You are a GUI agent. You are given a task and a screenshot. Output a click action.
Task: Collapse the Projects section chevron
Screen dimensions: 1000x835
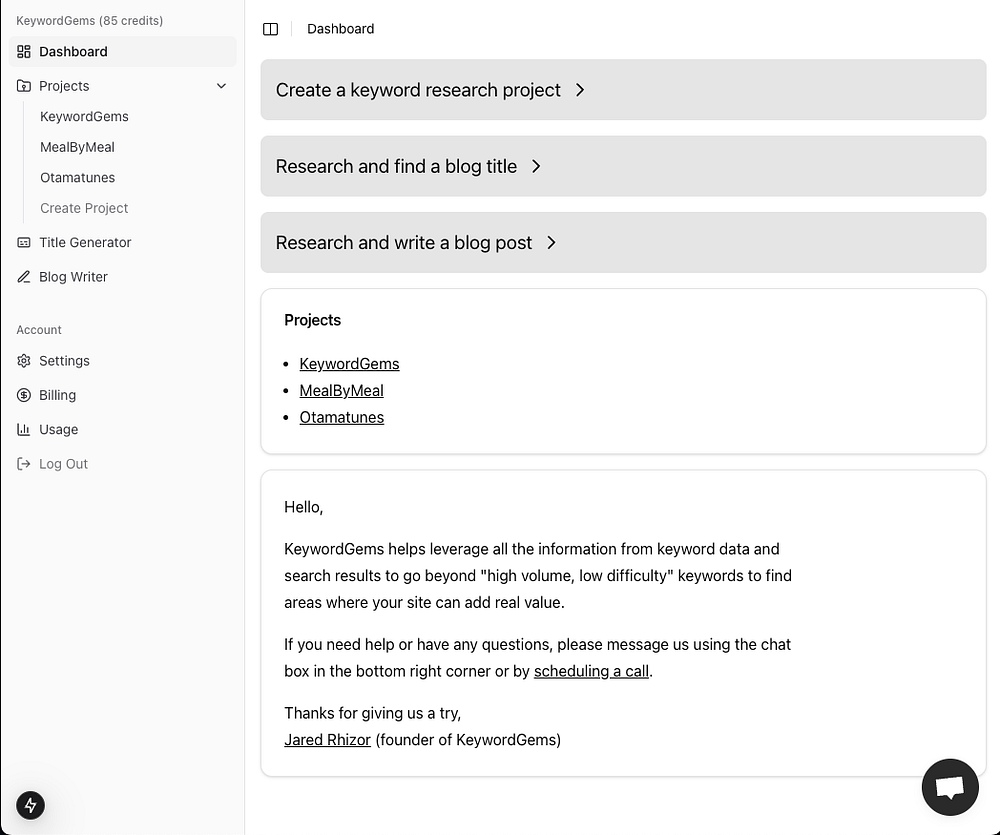click(222, 86)
